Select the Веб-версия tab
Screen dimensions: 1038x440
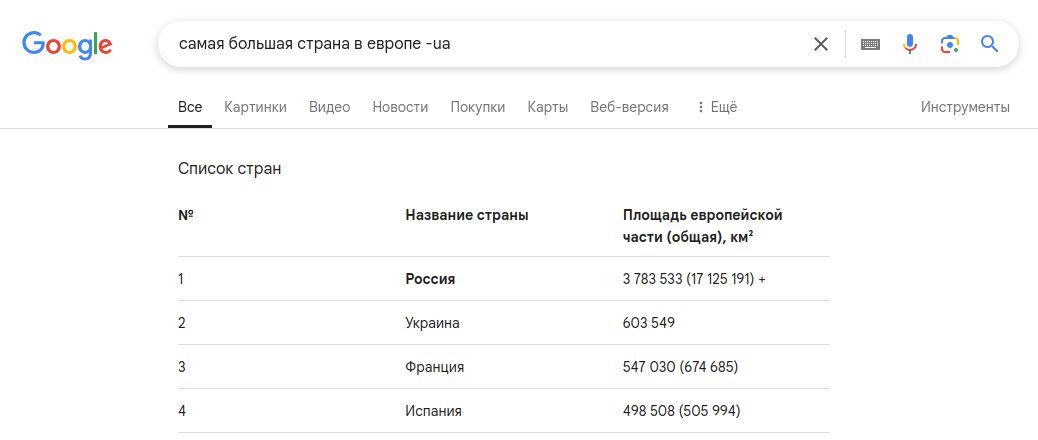point(629,107)
